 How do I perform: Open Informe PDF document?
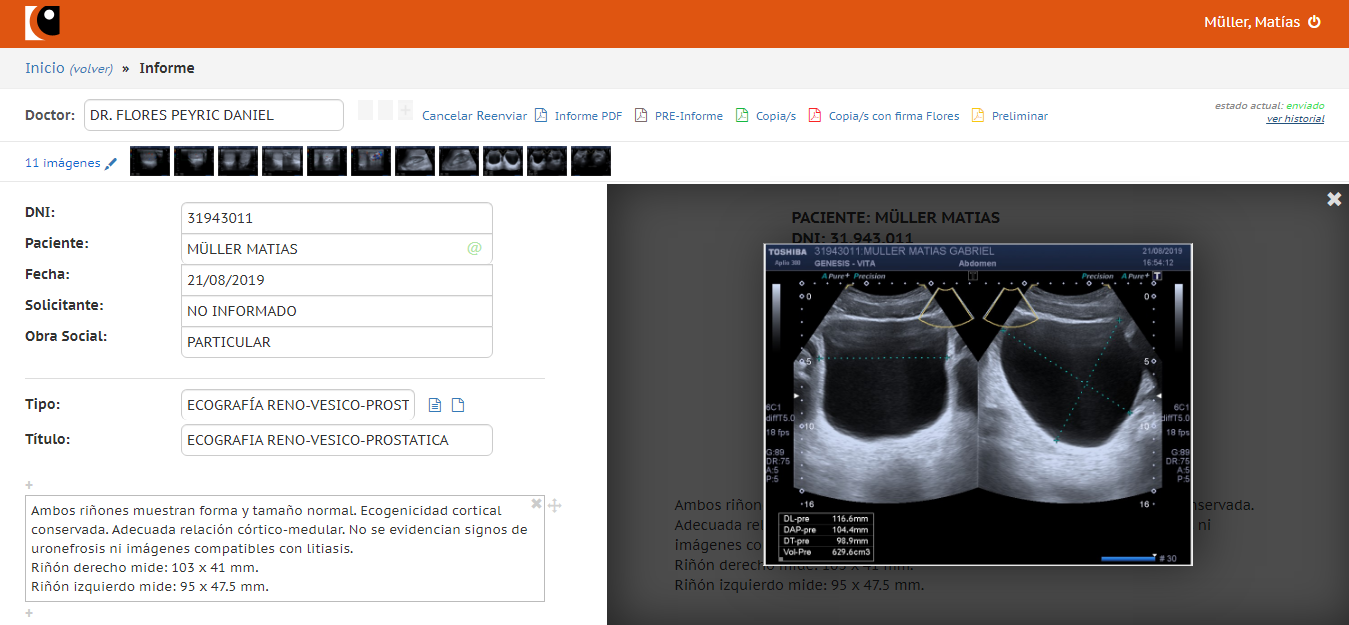tap(588, 116)
